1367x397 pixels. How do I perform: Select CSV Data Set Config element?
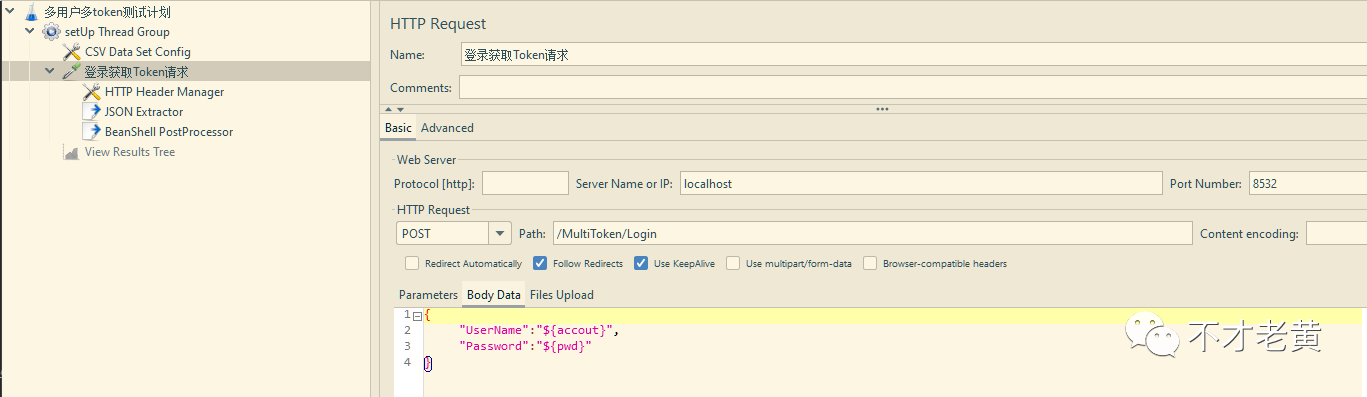[x=138, y=52]
